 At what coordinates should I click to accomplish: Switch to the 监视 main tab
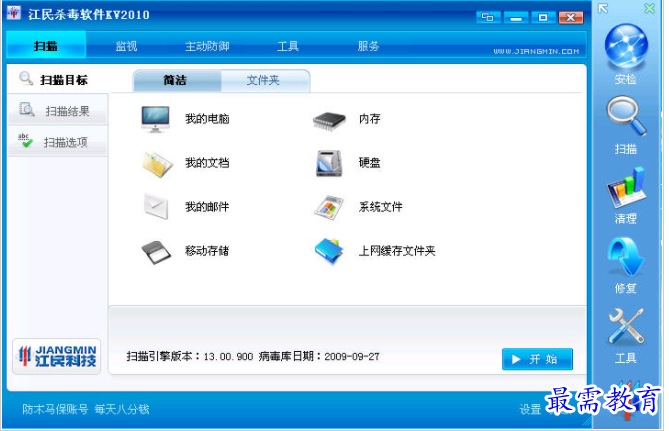click(x=126, y=46)
